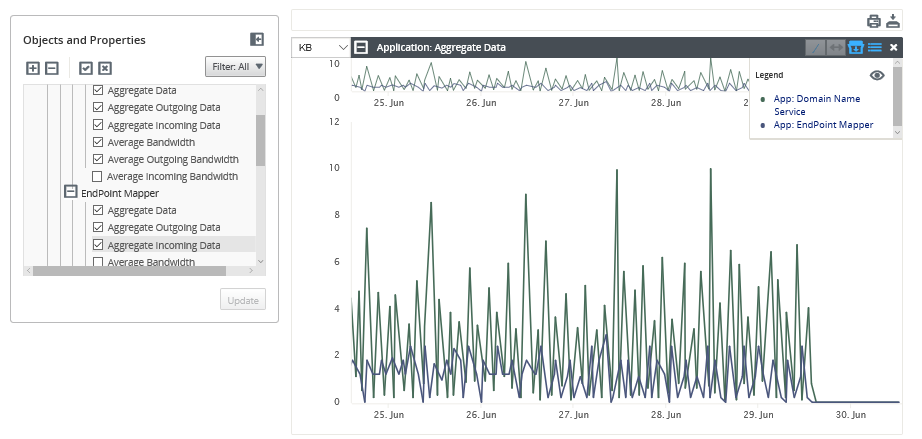Screen dimensions: 922x439
Task: Click the blue archive box icon
Action: [856, 48]
